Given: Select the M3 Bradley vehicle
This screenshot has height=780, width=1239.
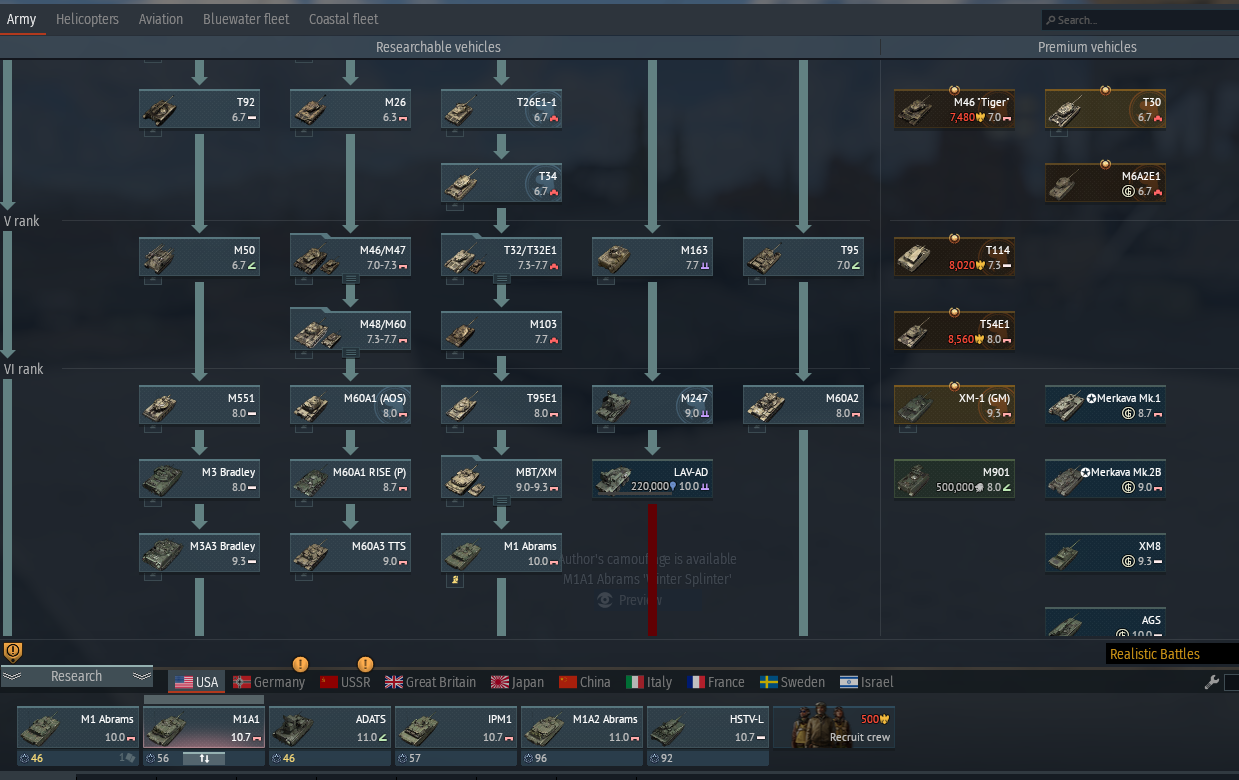Looking at the screenshot, I should [199, 479].
